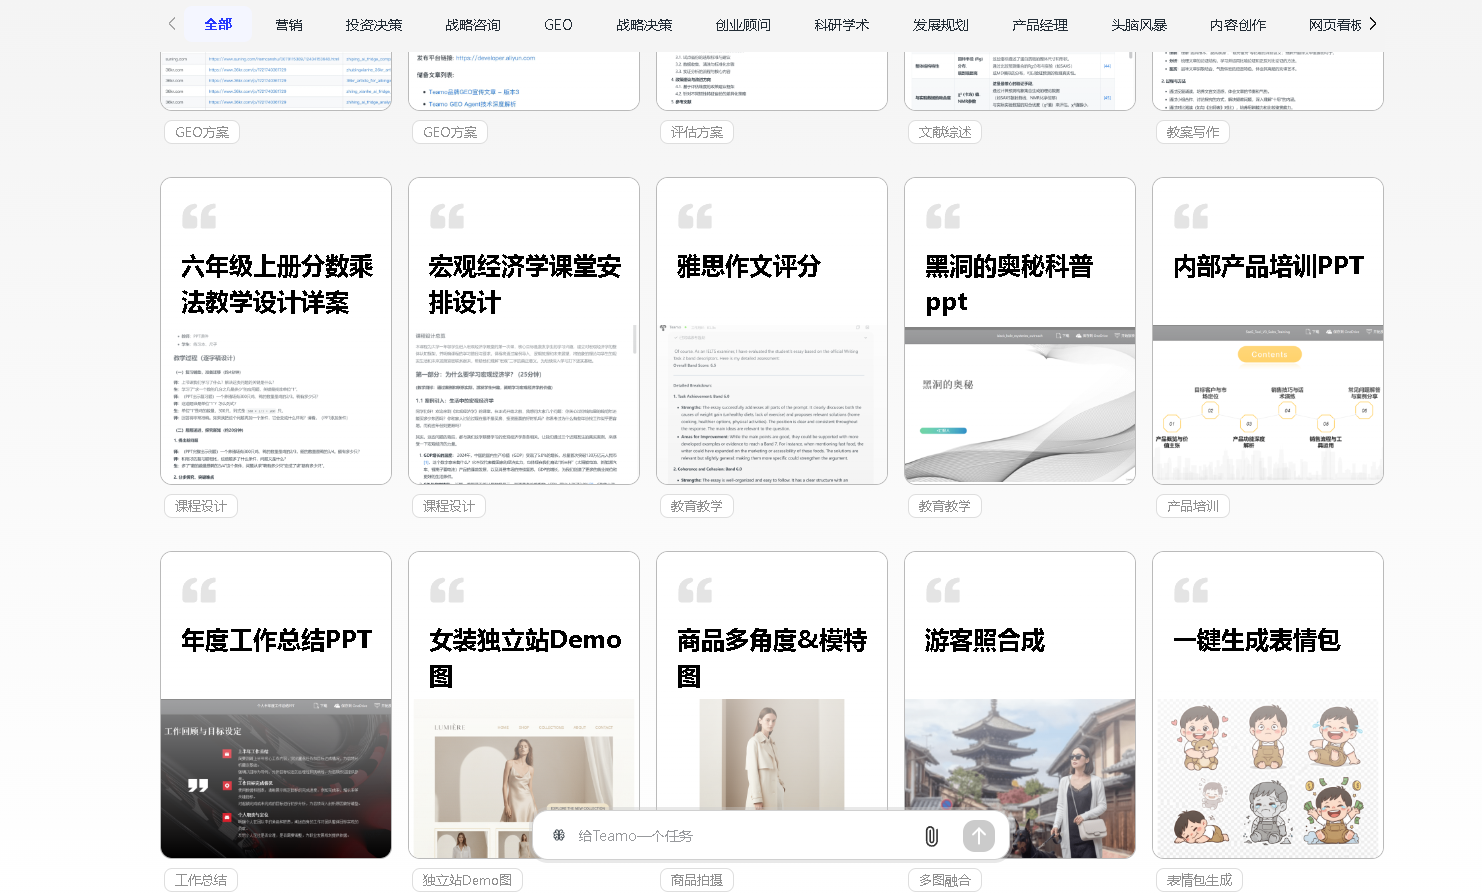Open the GEO category tab
The height and width of the screenshot is (893, 1482).
pyautogui.click(x=557, y=24)
